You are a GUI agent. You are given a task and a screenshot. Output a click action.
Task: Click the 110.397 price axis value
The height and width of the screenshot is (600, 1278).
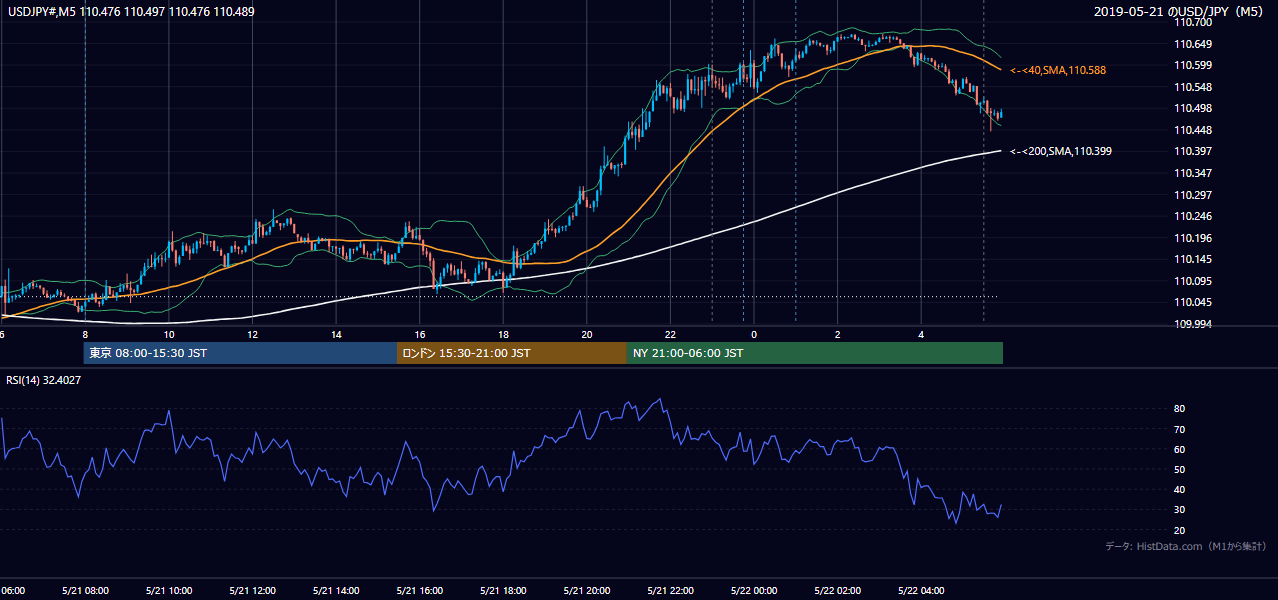(x=1194, y=151)
